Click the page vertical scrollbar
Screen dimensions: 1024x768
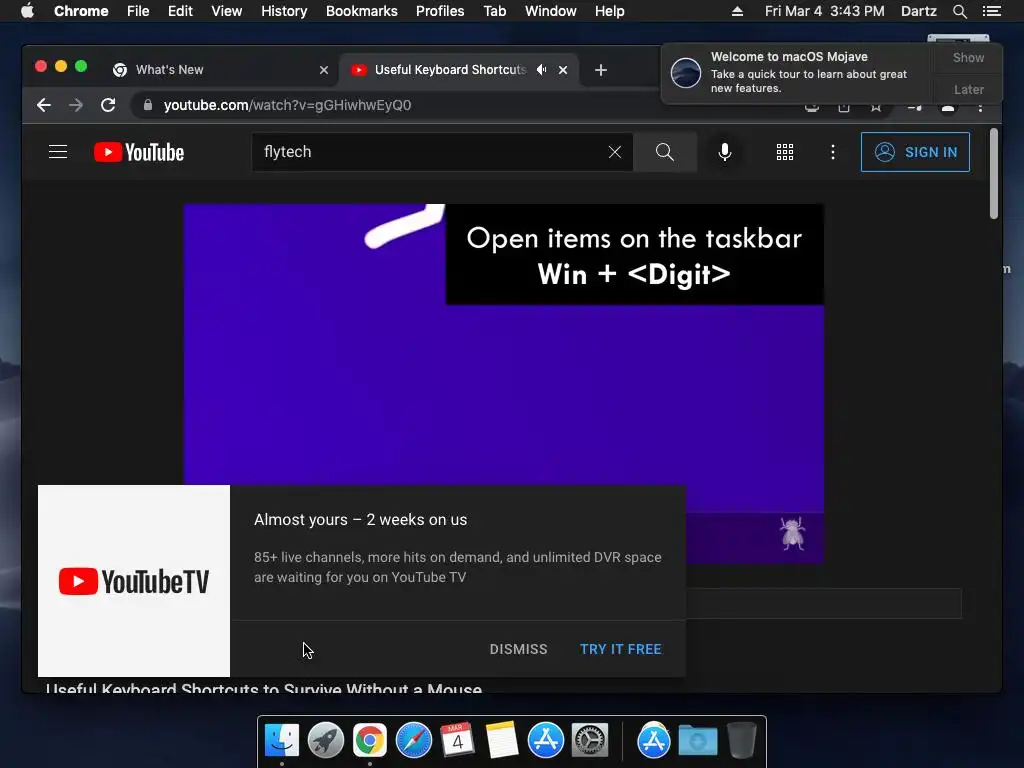coord(994,174)
